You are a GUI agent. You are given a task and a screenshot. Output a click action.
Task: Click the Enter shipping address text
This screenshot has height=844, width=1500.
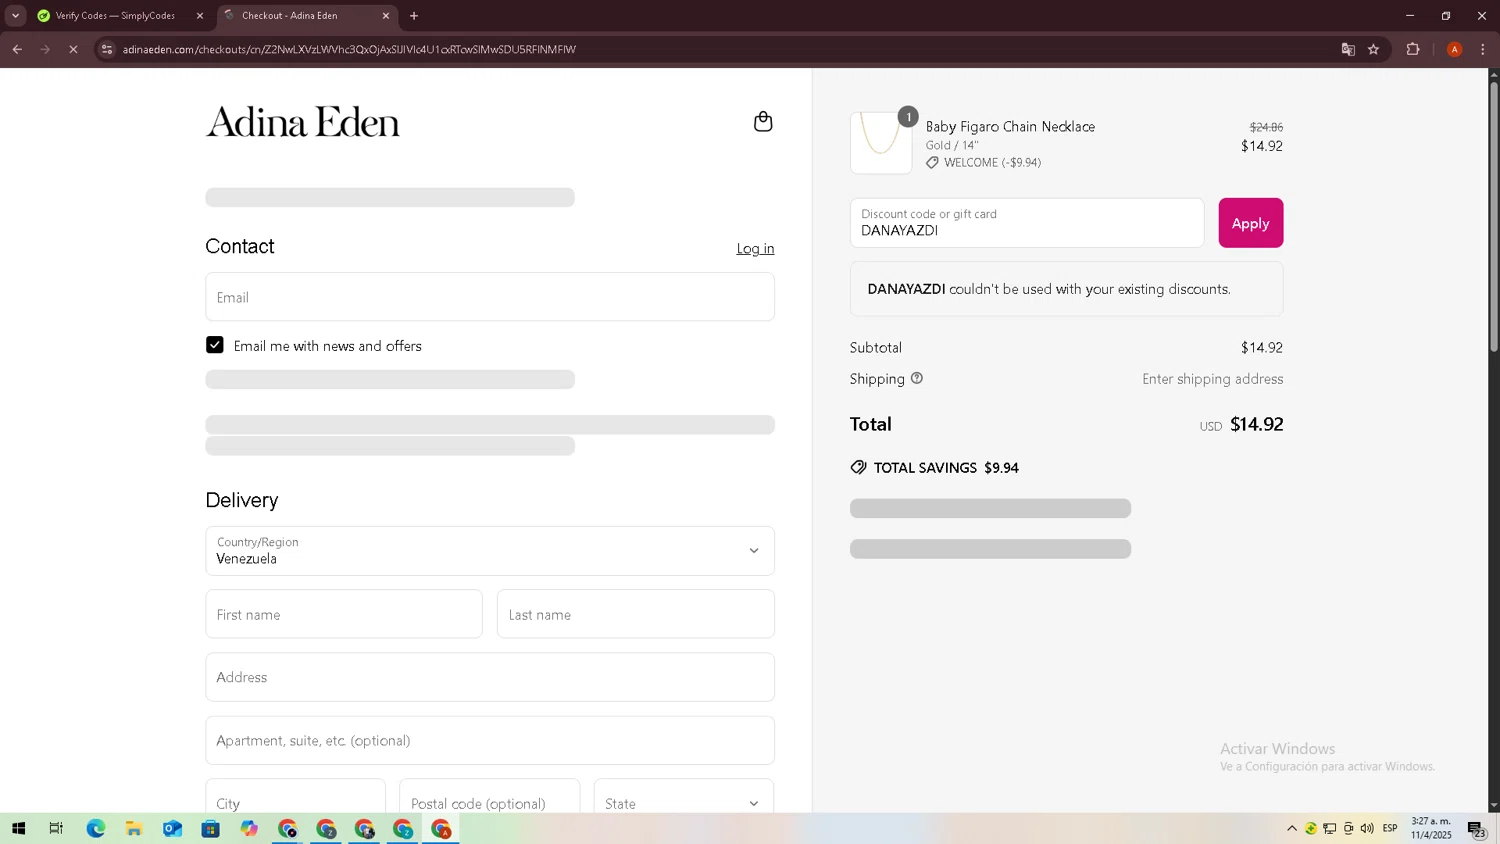coord(1213,379)
